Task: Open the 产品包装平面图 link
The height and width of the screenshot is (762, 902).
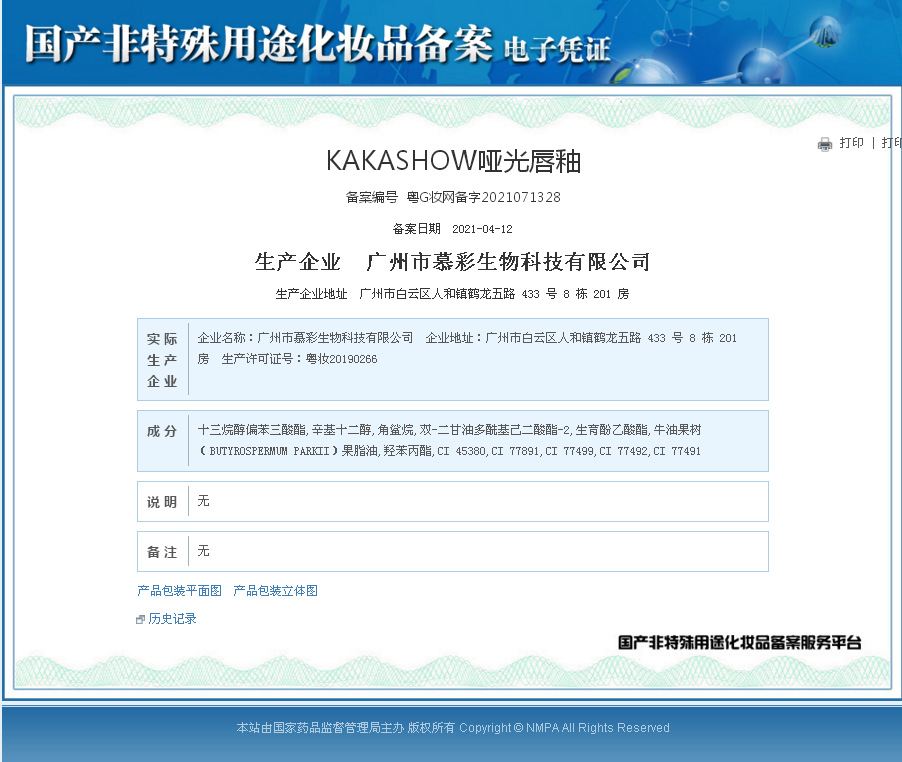Action: [178, 591]
